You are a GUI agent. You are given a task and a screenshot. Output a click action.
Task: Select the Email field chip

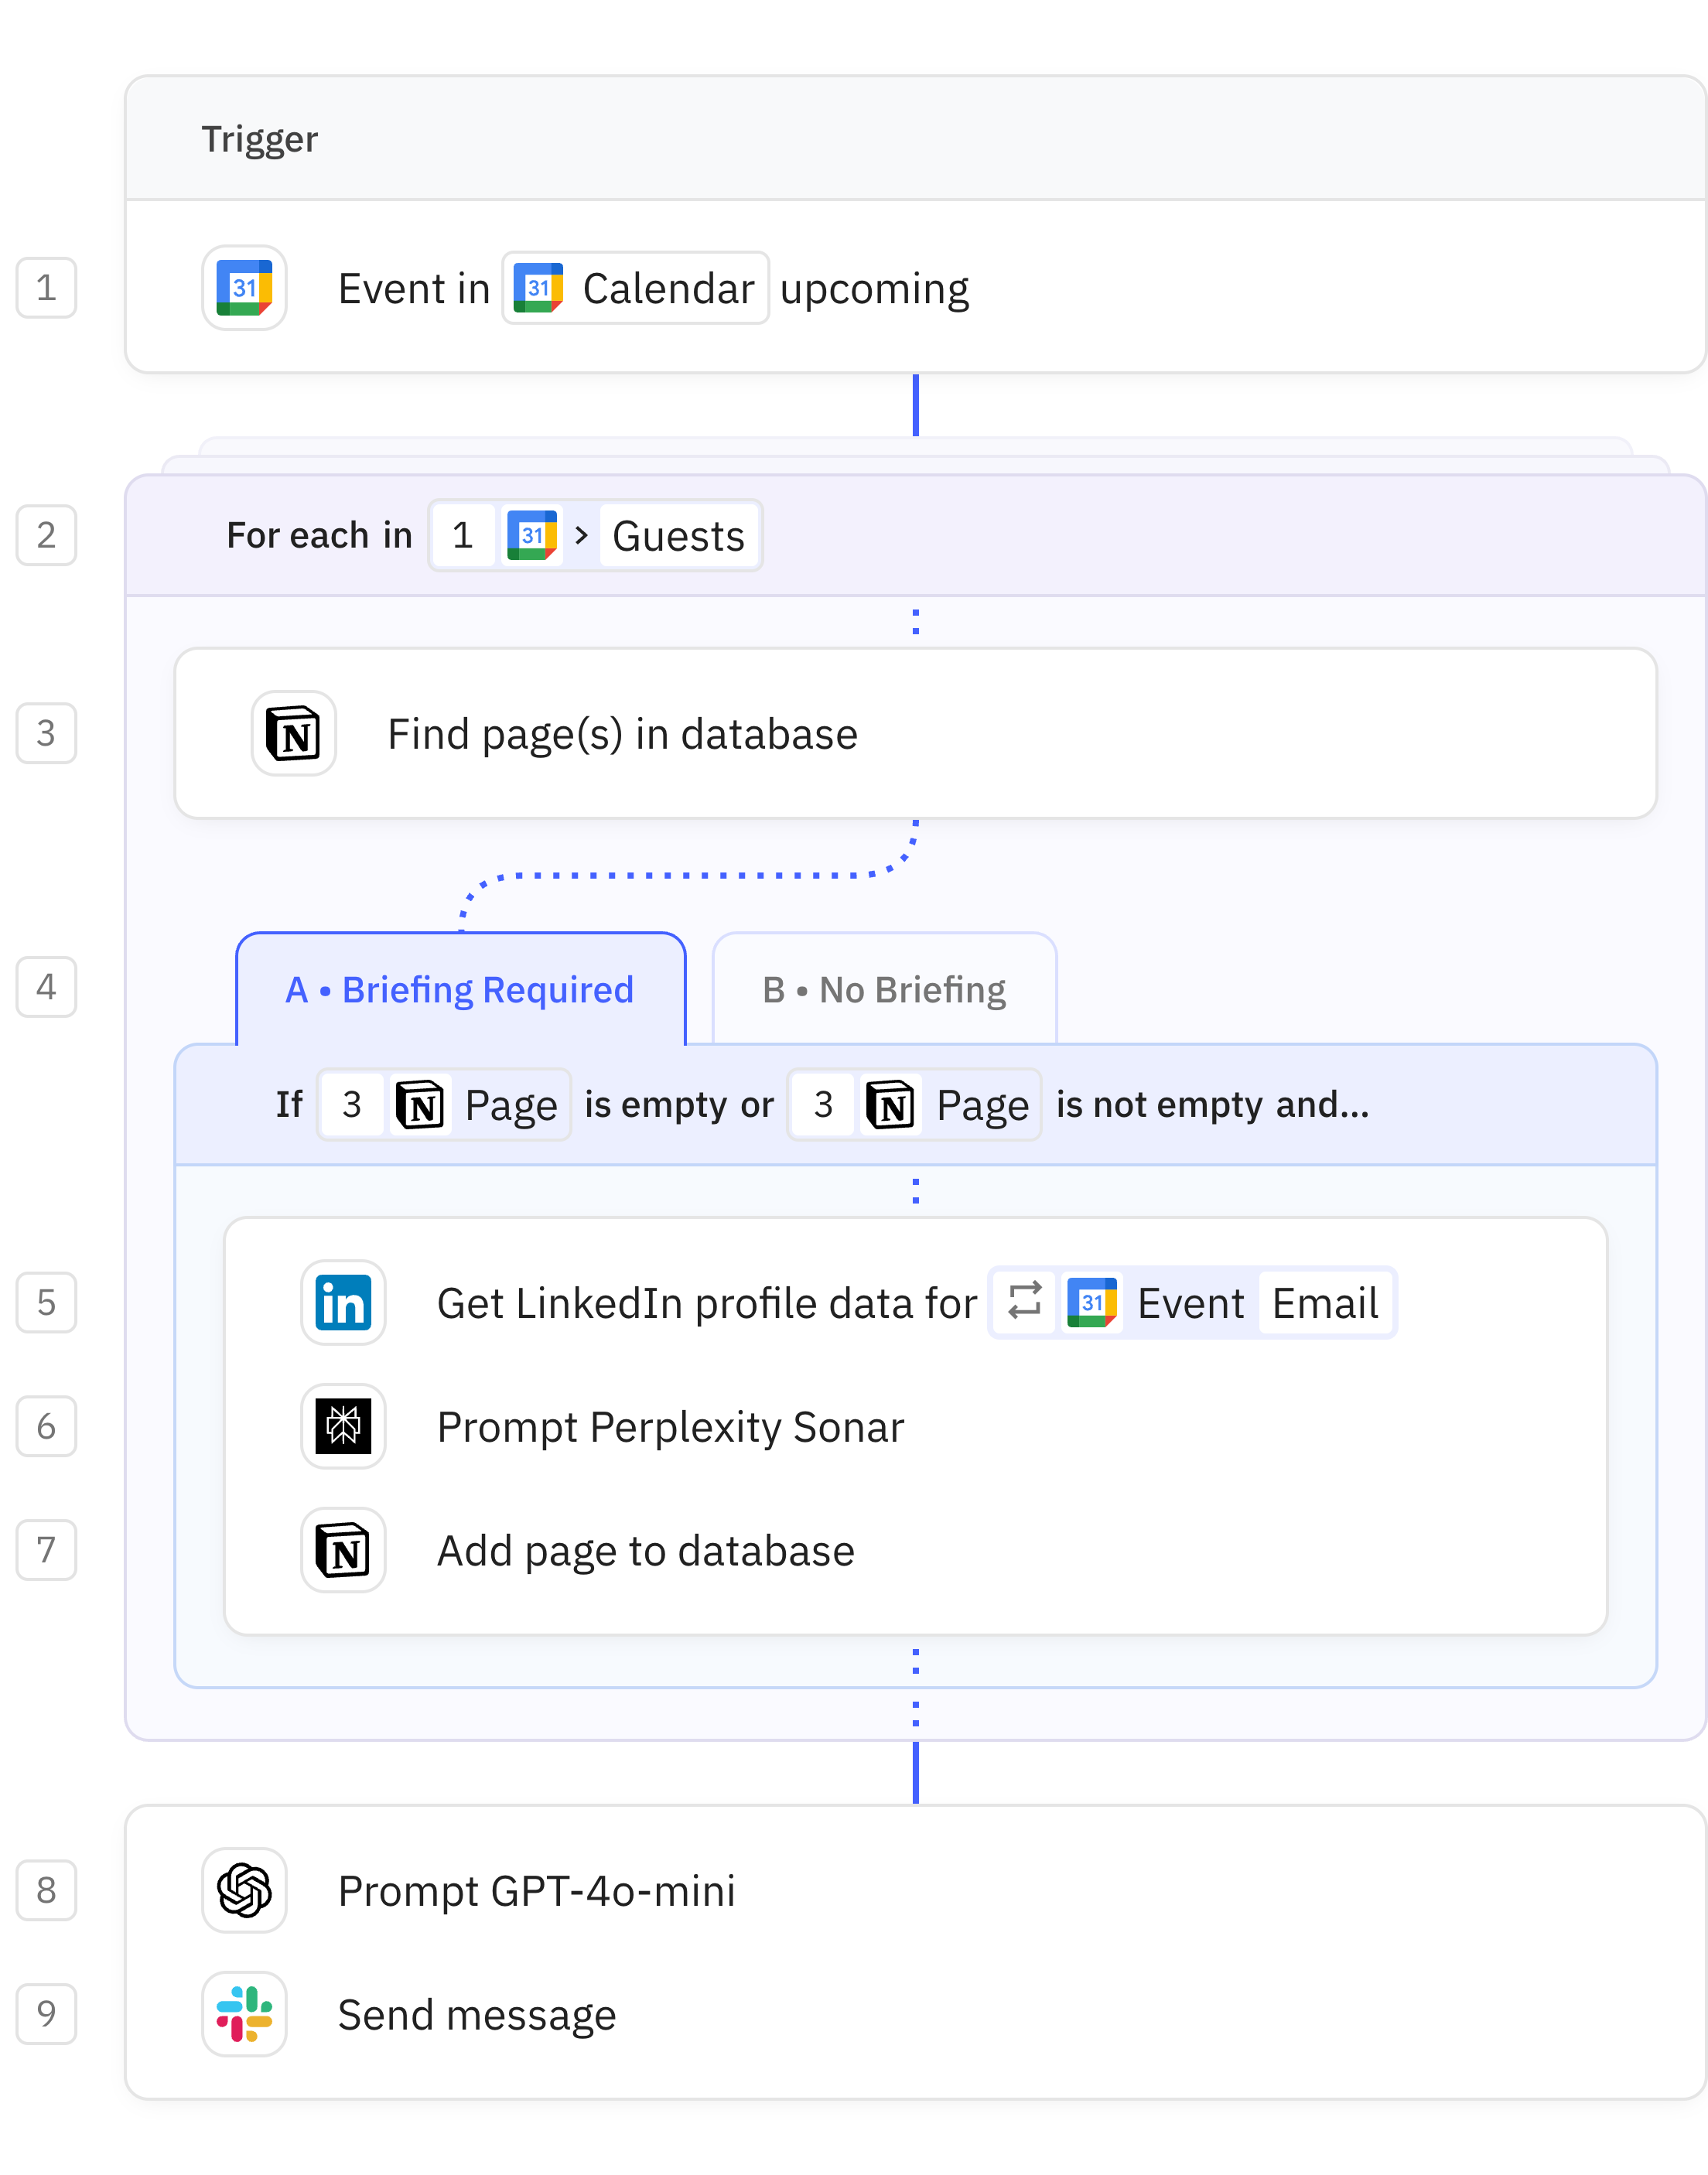click(1325, 1303)
